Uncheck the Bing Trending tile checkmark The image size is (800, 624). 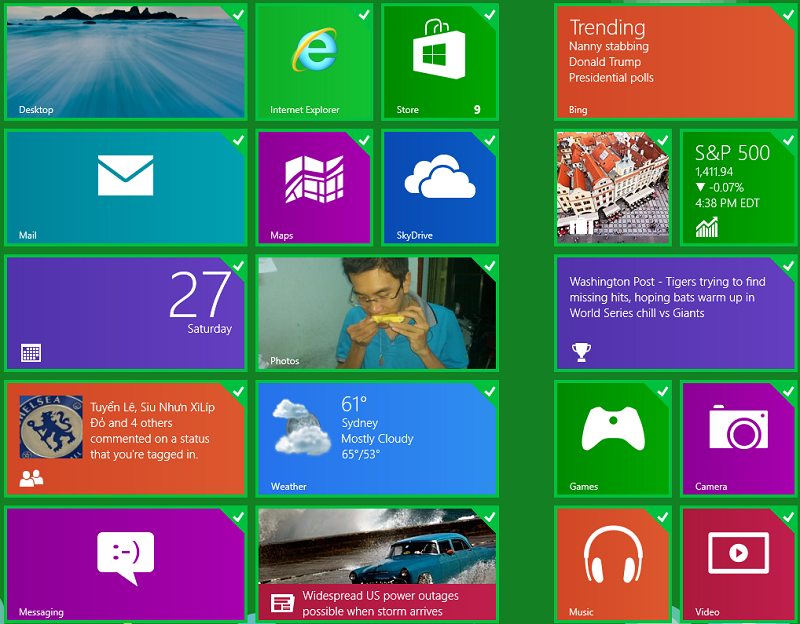[x=788, y=15]
